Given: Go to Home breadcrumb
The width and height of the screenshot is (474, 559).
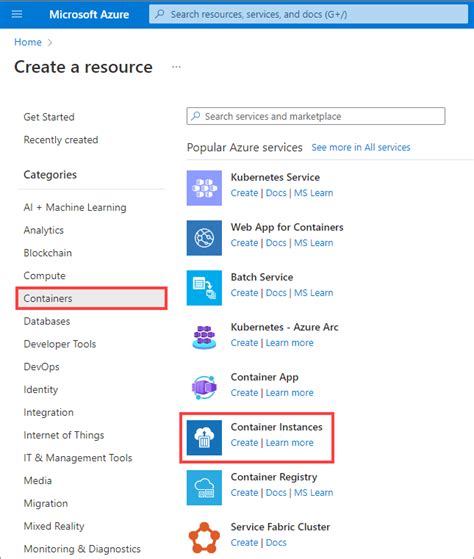Looking at the screenshot, I should pos(28,42).
